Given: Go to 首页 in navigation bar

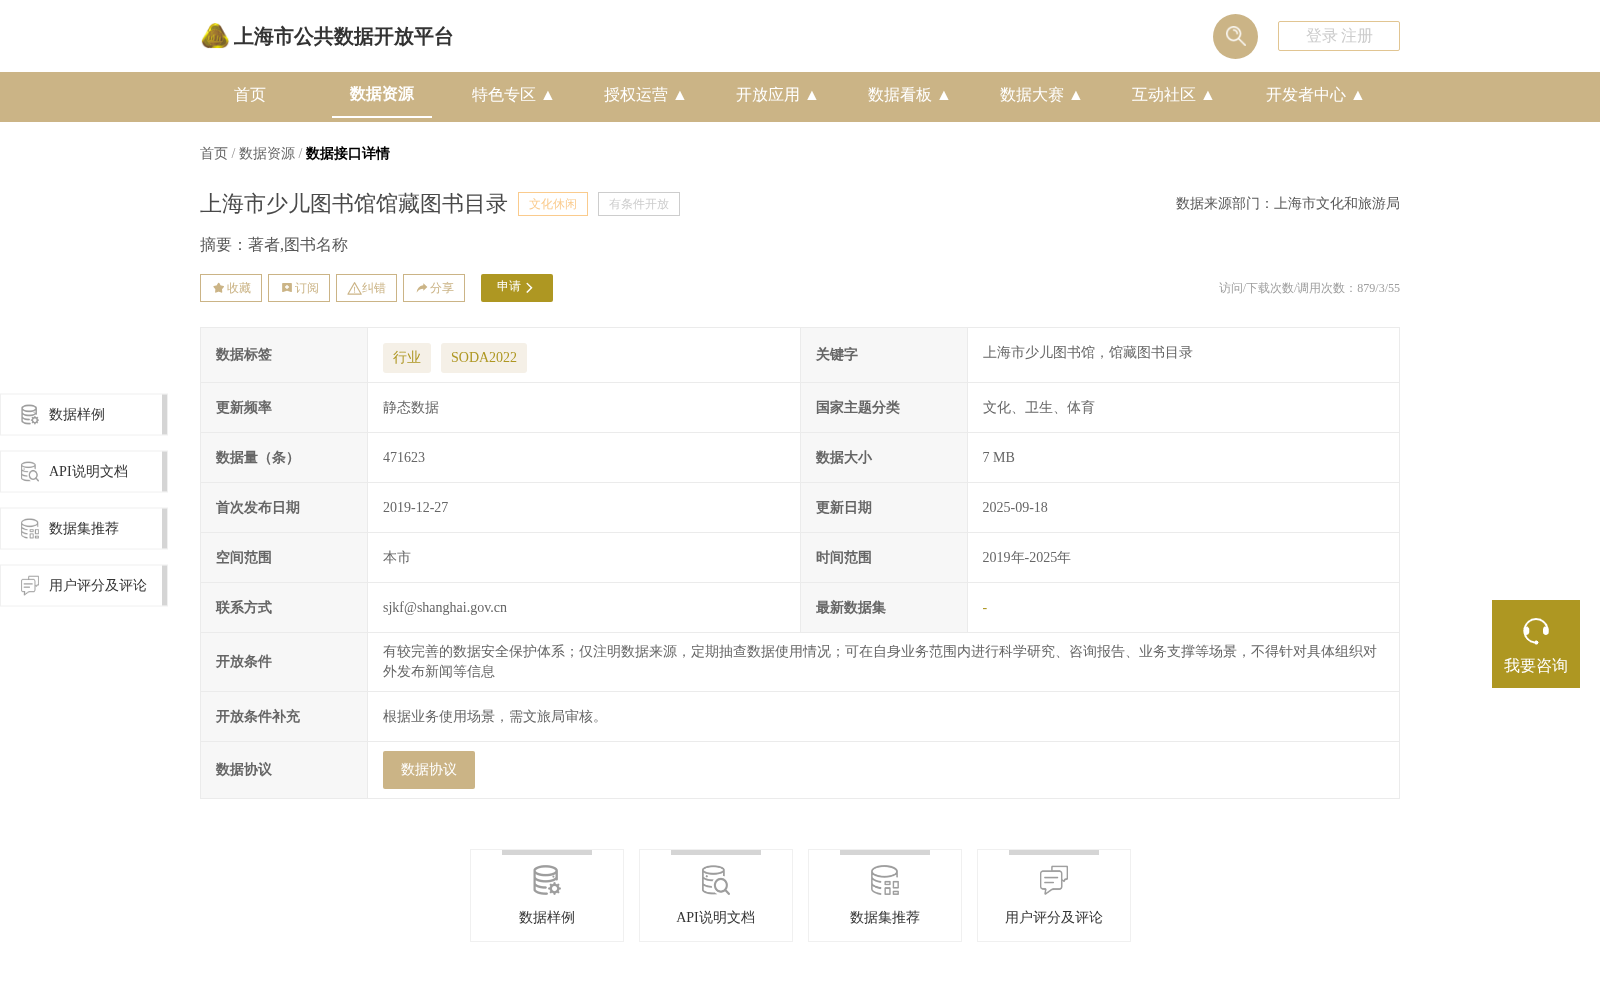Looking at the screenshot, I should 250,95.
